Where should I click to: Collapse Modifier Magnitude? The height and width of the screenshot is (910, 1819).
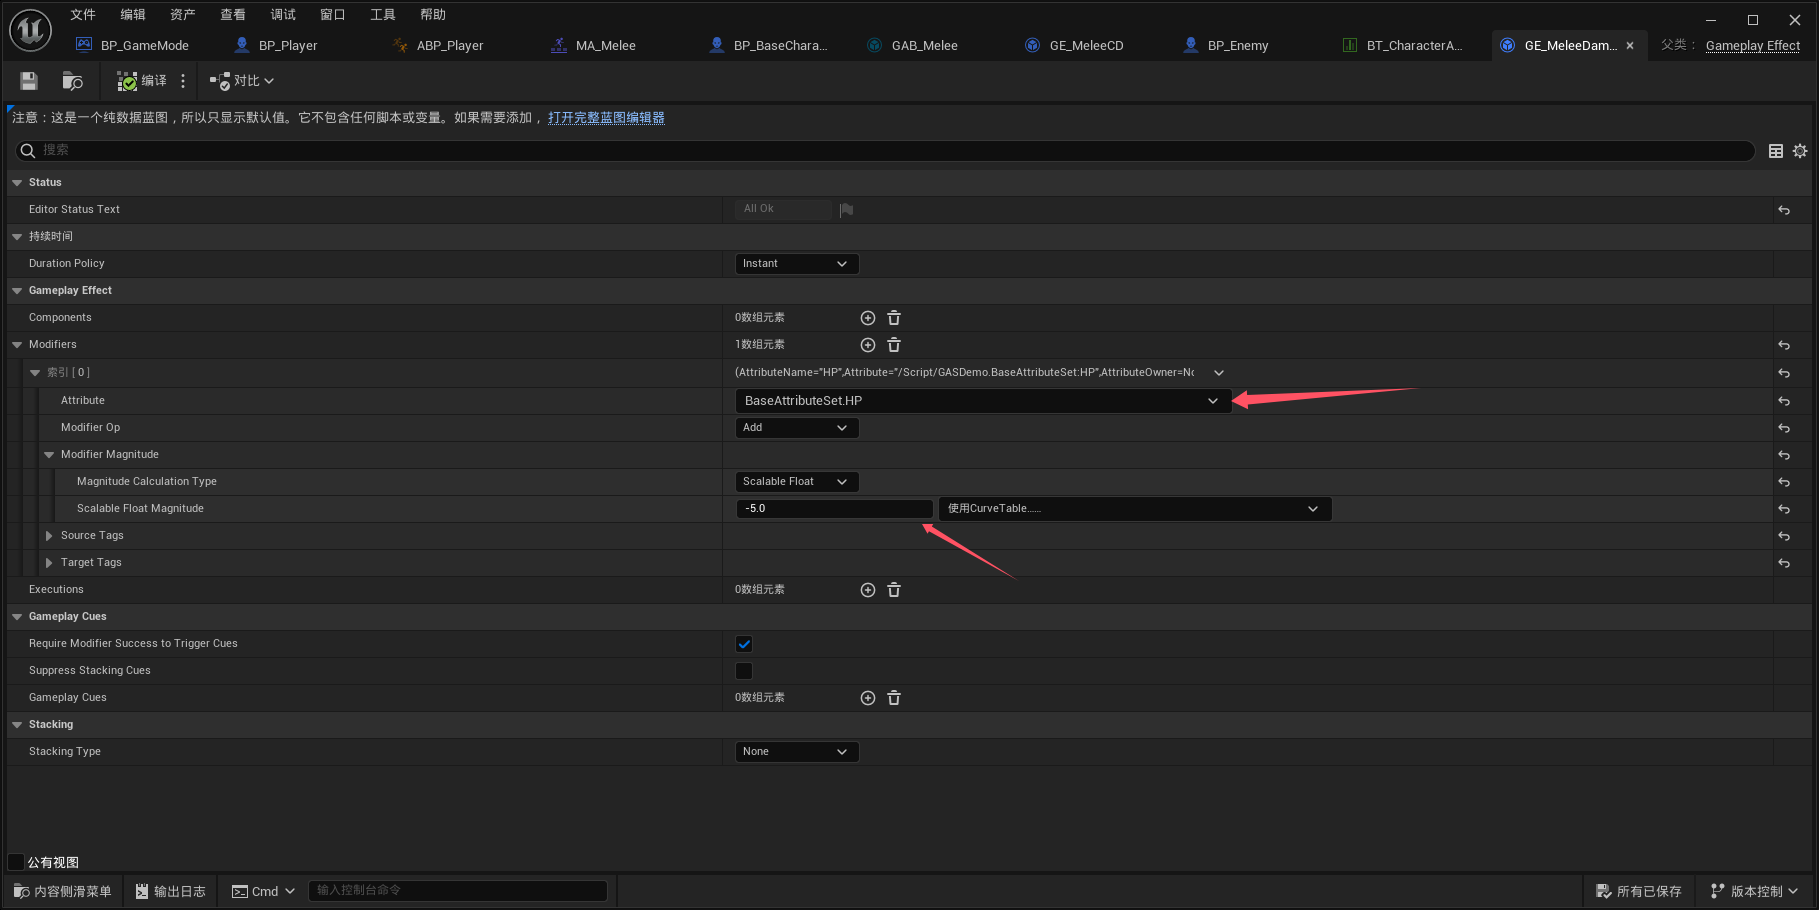[x=49, y=455]
